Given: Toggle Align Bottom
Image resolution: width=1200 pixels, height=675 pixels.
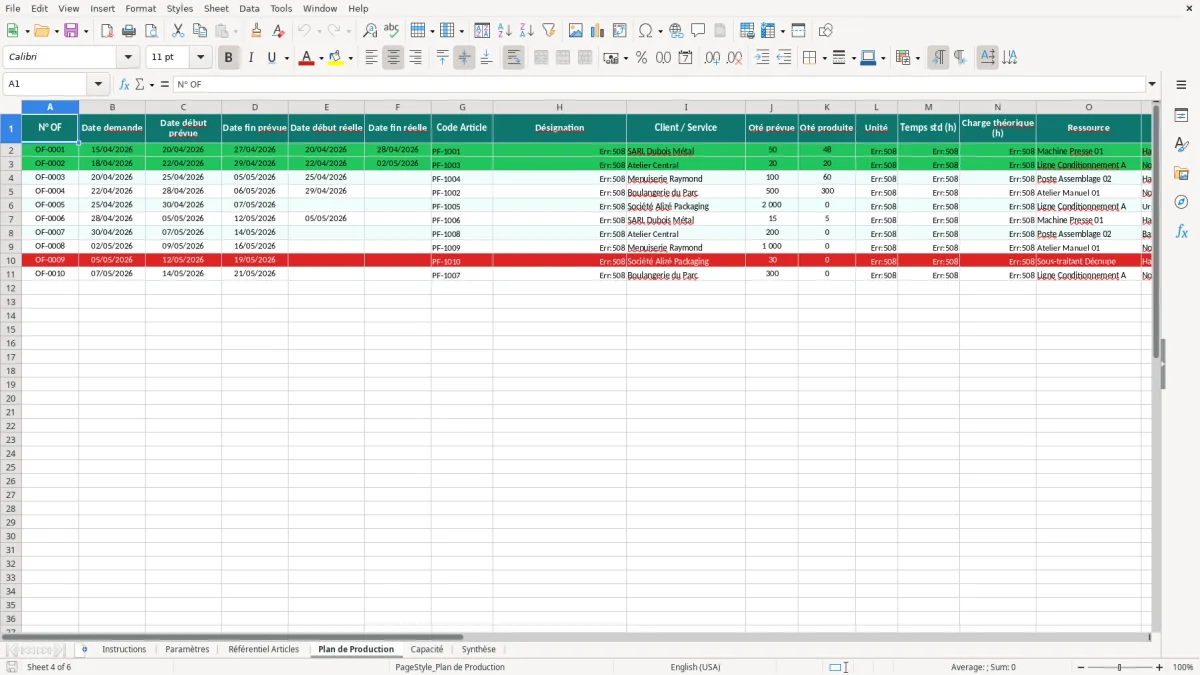Looking at the screenshot, I should coord(486,58).
